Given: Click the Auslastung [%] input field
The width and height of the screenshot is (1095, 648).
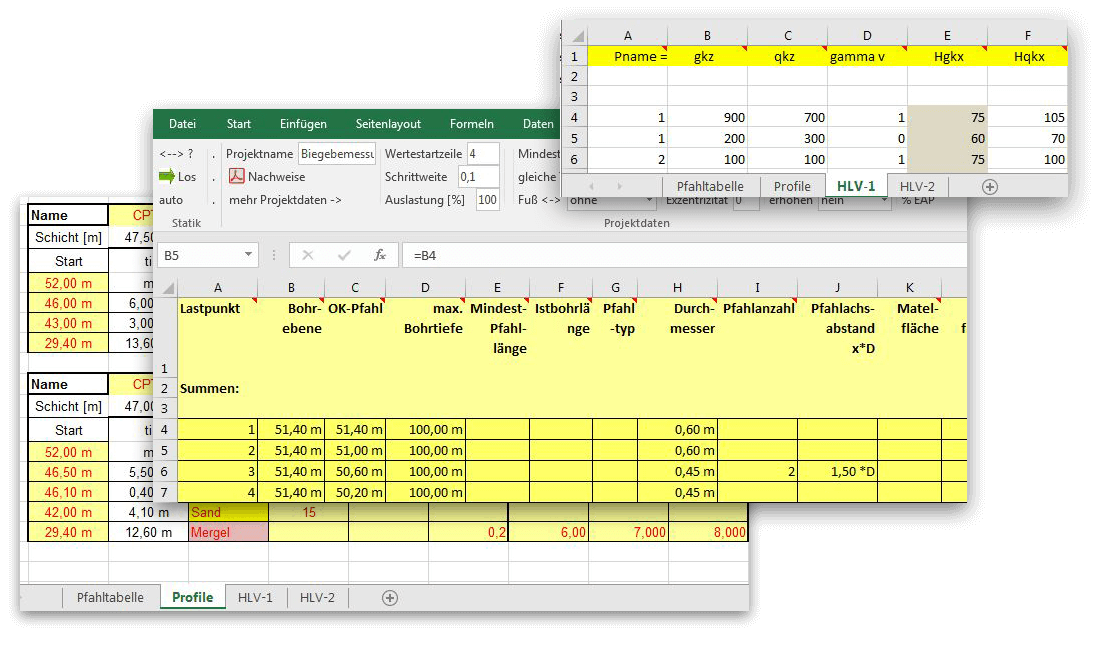Looking at the screenshot, I should point(487,200).
